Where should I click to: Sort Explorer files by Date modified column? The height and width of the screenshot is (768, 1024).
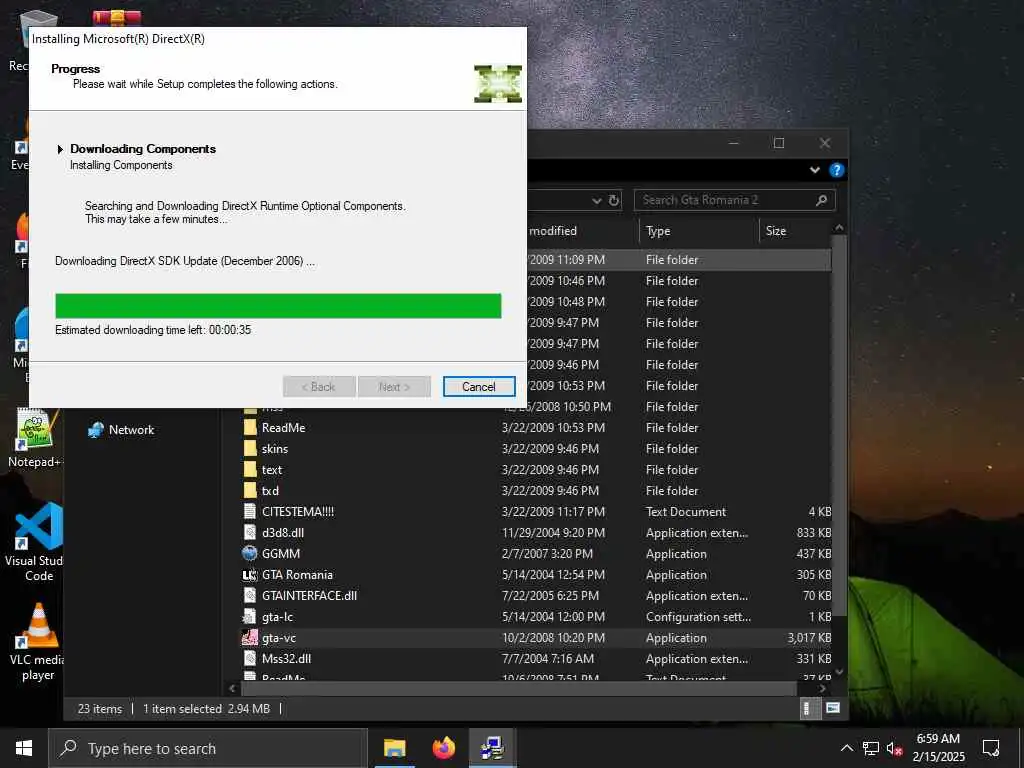pos(581,231)
